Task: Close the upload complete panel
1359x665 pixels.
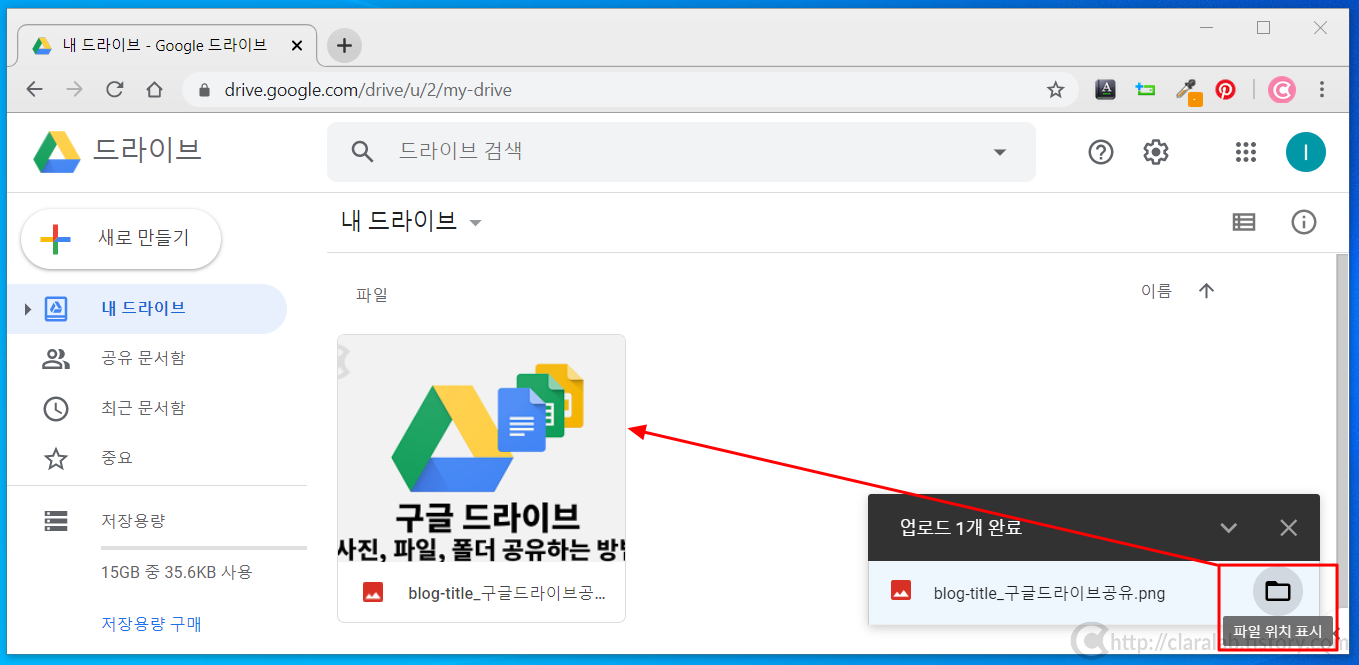Action: [x=1289, y=528]
